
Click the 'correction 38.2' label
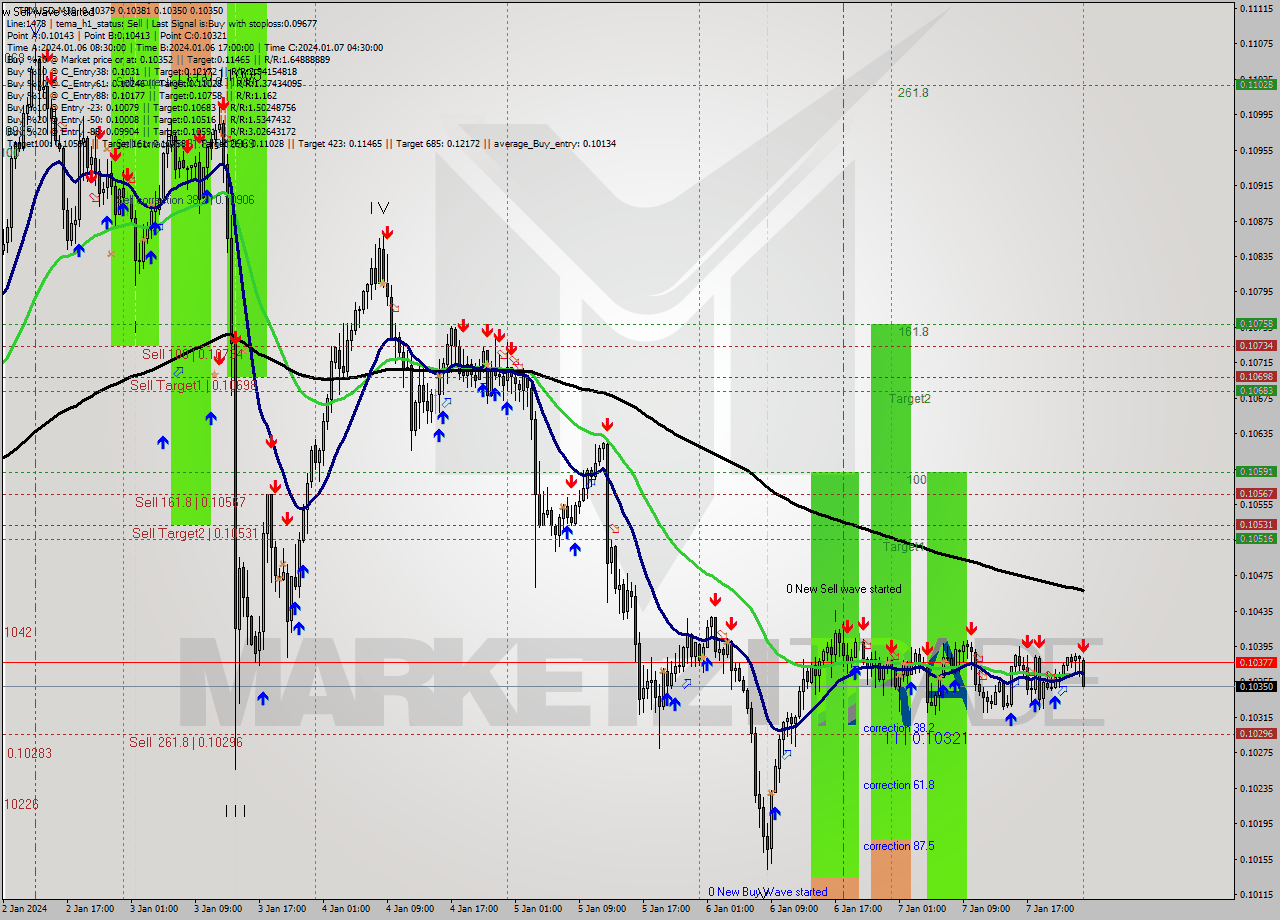coord(898,728)
